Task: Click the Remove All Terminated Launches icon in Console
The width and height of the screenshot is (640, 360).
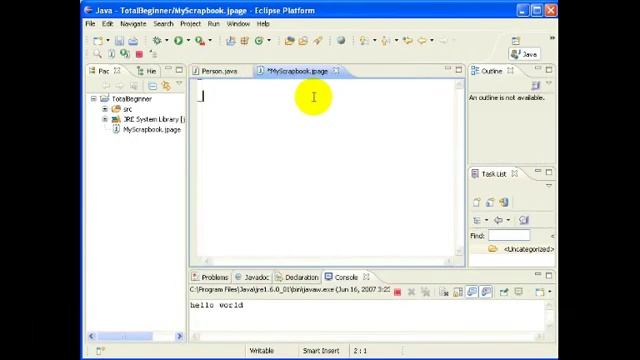Action: [425, 292]
